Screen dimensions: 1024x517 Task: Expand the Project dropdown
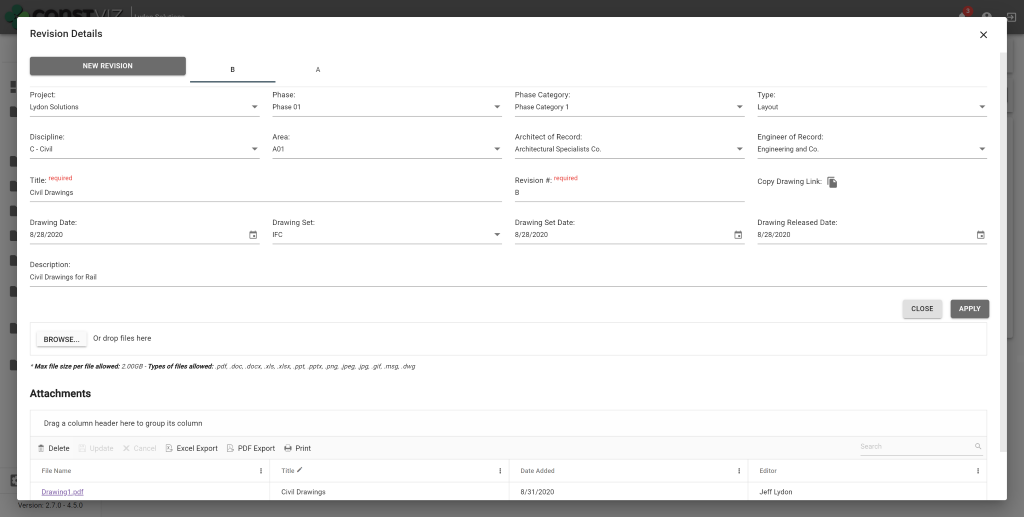pos(254,107)
